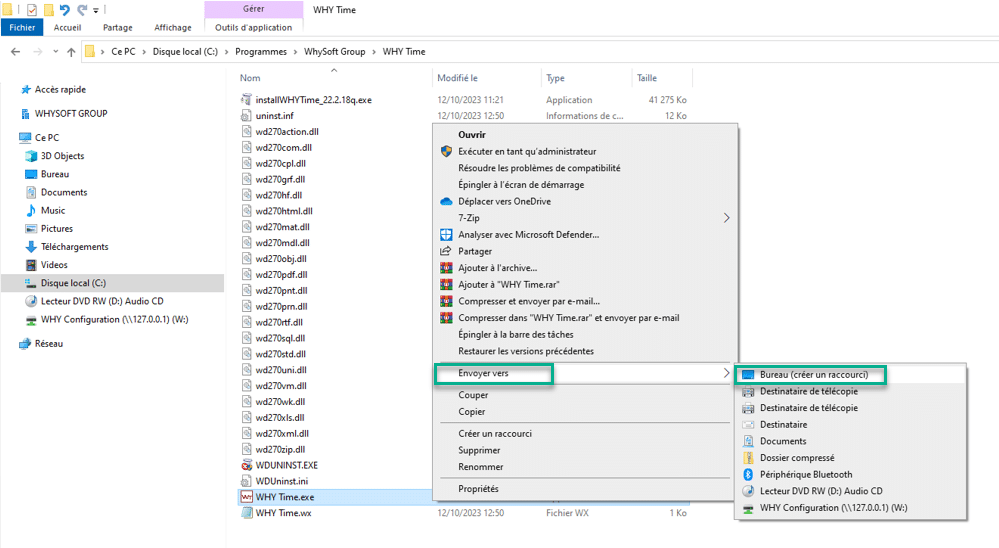This screenshot has width=999, height=548.
Task: Select WHYSOFT GROUP in the navigation pane
Action: (71, 113)
